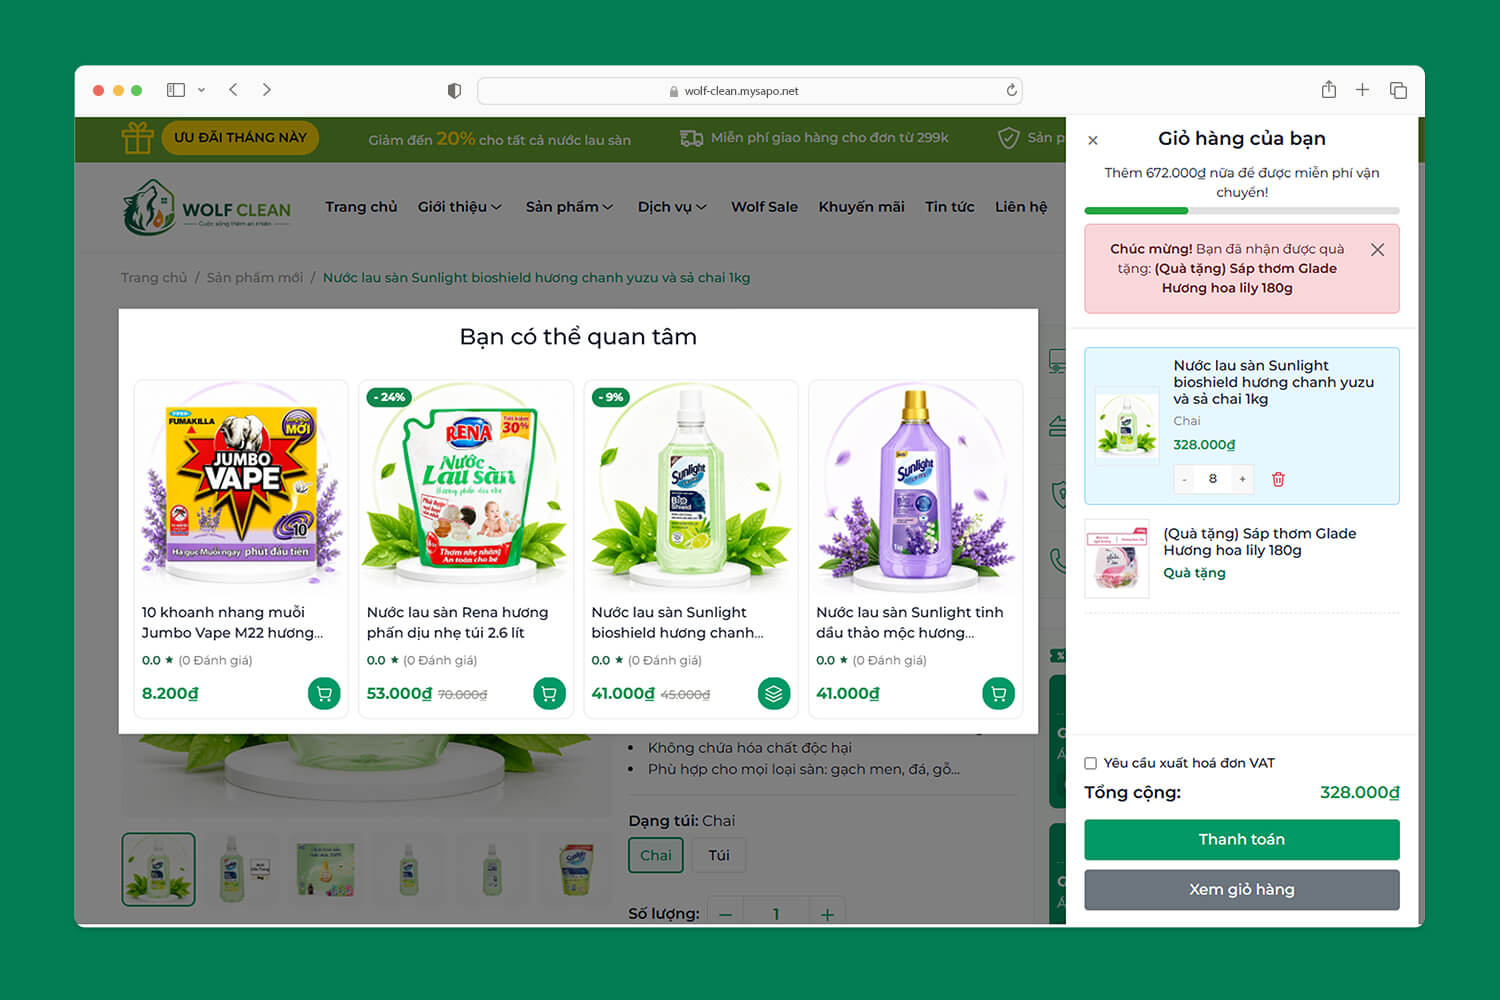
Task: Click the Giỏ hàng của bạn heading
Action: click(1242, 139)
